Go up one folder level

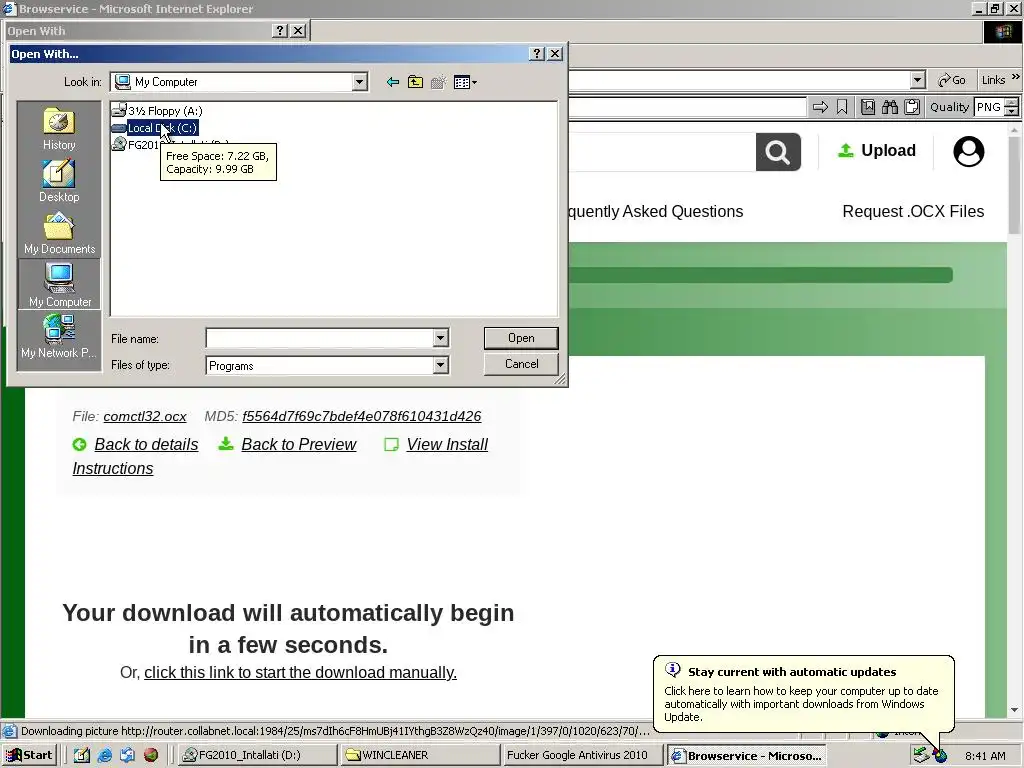(415, 82)
